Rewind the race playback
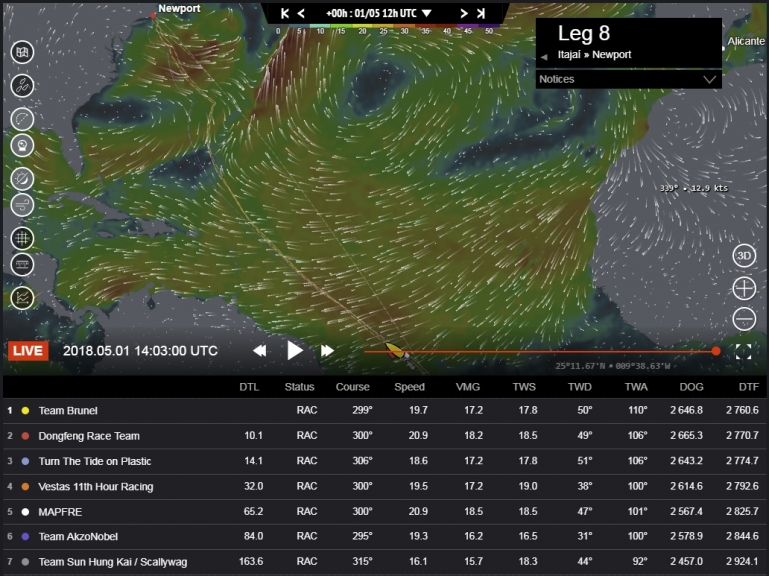The image size is (769, 576). pos(259,351)
